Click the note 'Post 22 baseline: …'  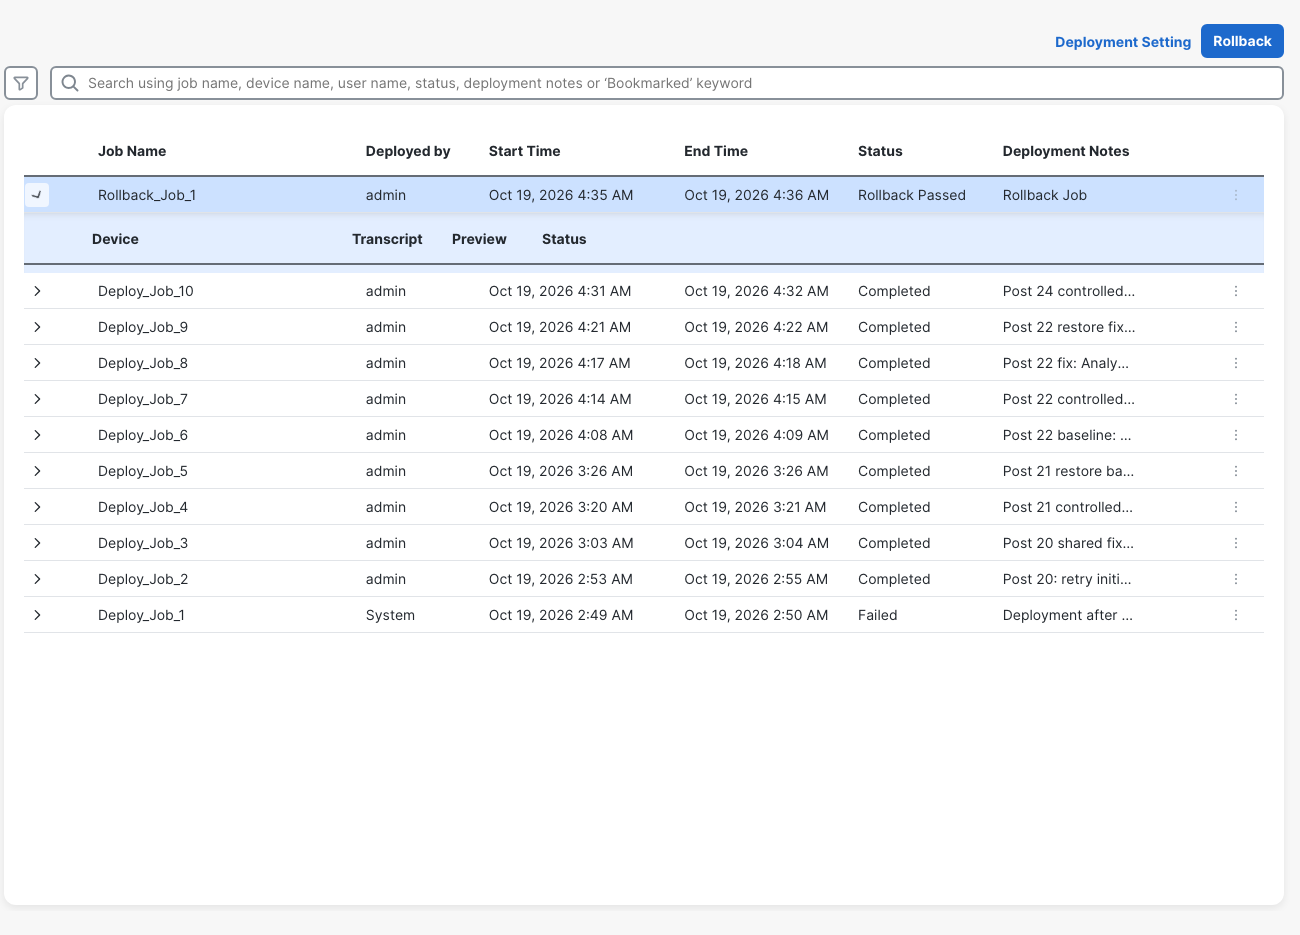tap(1067, 435)
